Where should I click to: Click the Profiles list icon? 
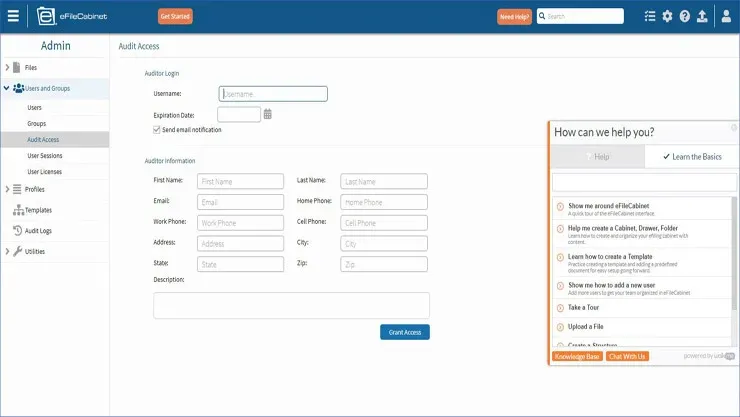(x=17, y=189)
